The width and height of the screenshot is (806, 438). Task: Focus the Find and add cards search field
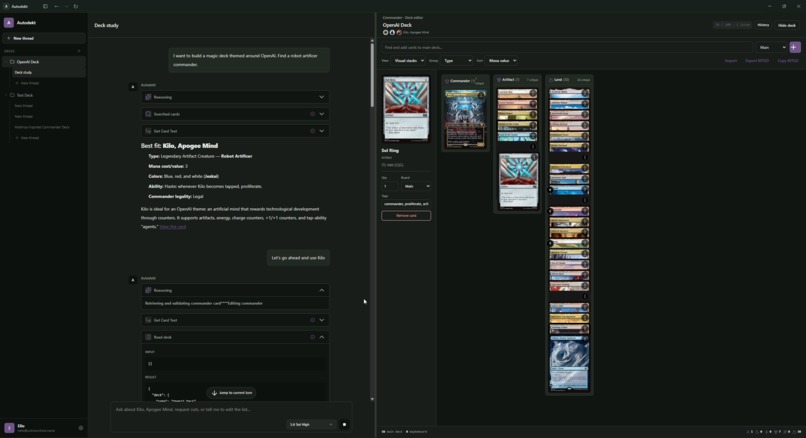tap(567, 47)
